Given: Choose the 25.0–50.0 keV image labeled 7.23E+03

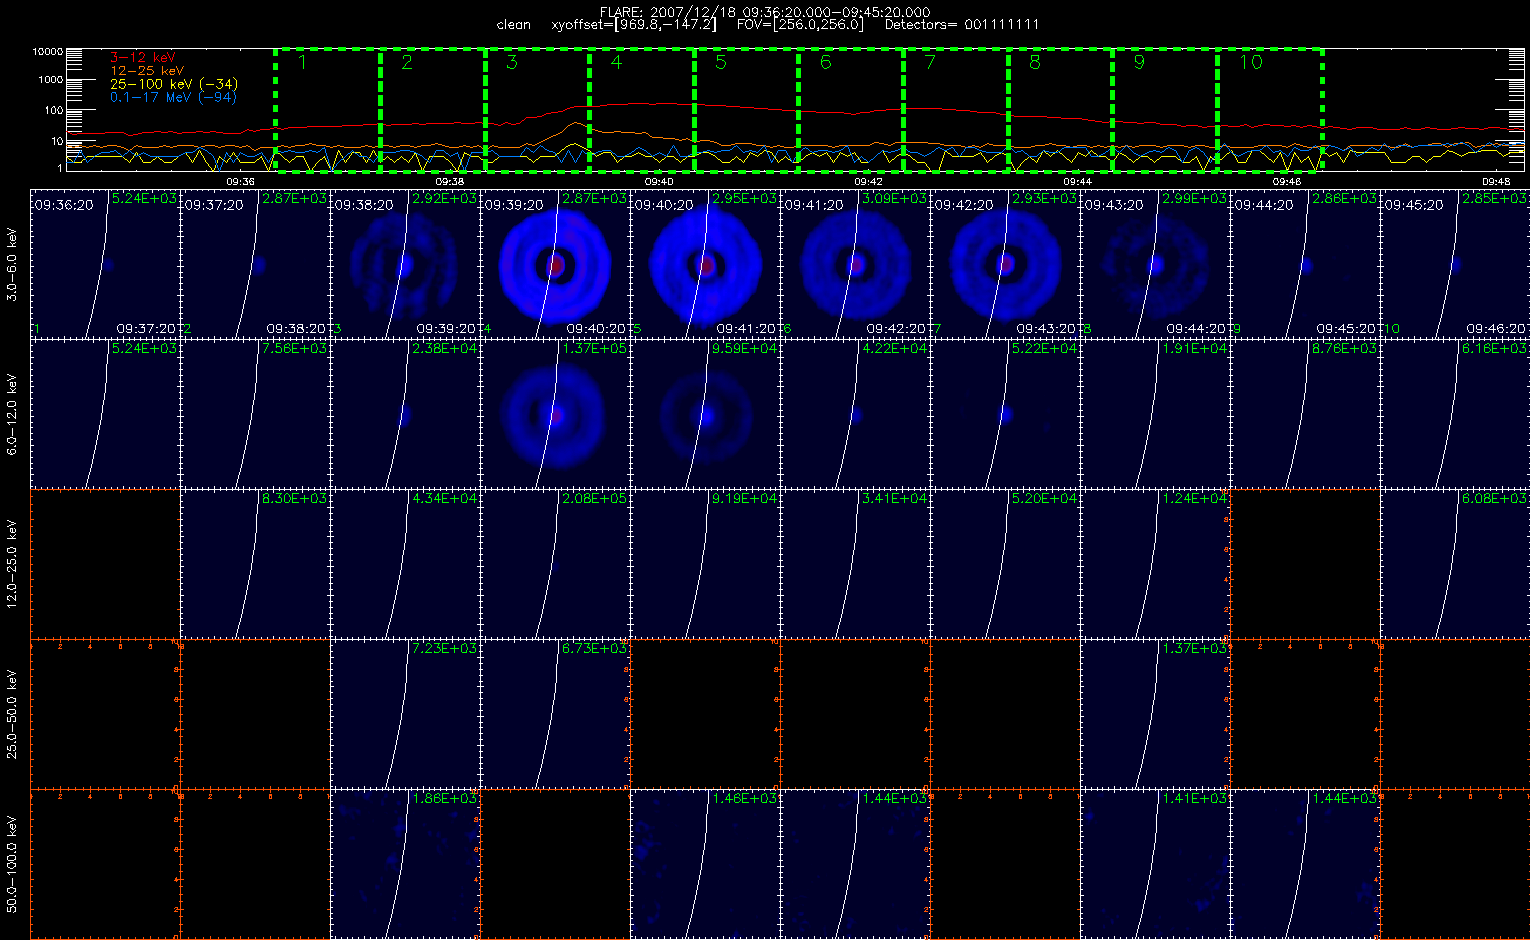Looking at the screenshot, I should pyautogui.click(x=405, y=713).
